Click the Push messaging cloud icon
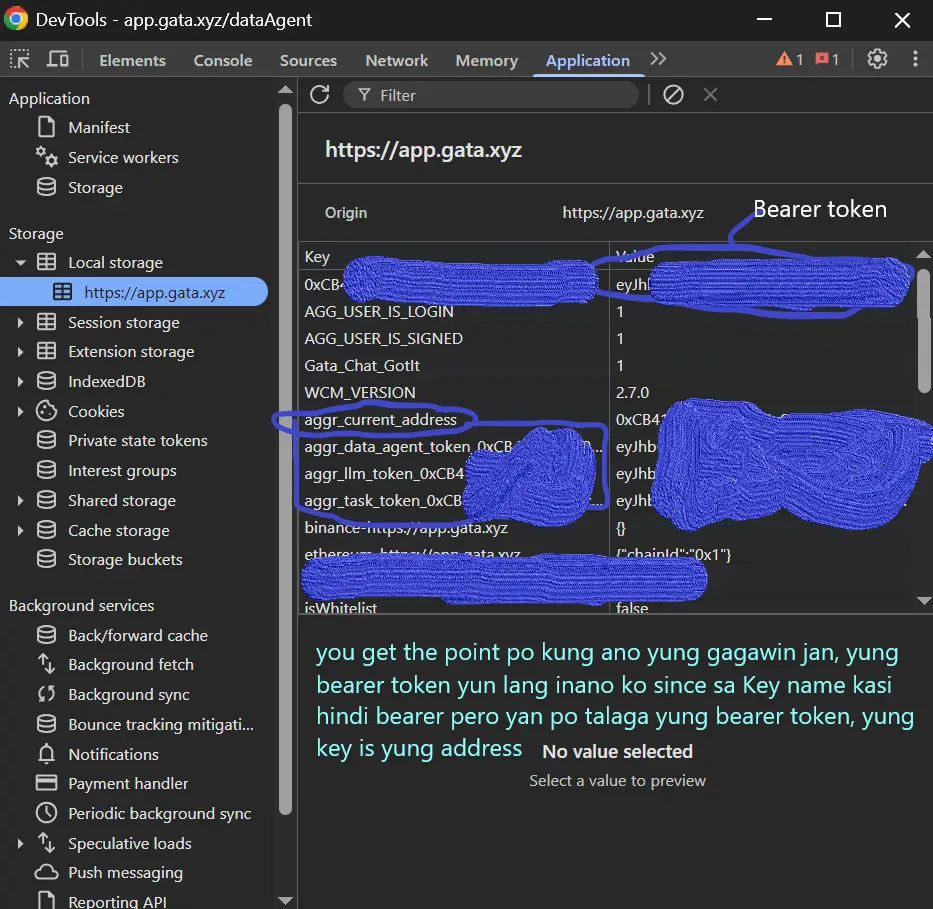 coord(46,872)
